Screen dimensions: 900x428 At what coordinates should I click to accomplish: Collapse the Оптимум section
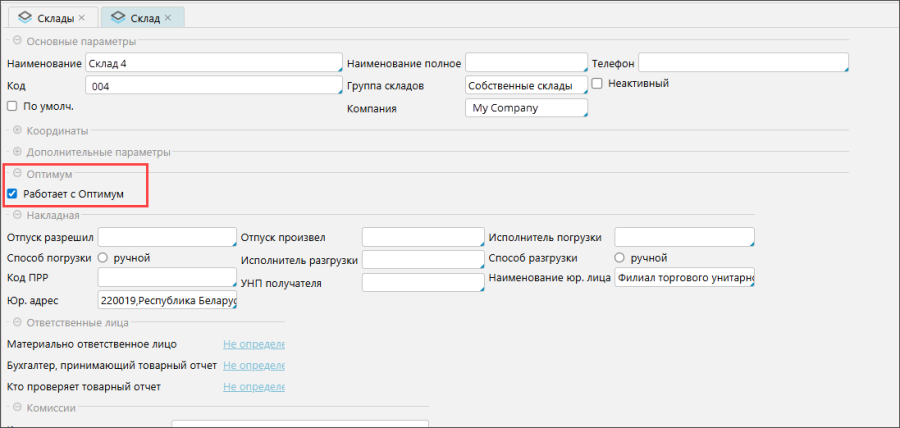[17, 174]
